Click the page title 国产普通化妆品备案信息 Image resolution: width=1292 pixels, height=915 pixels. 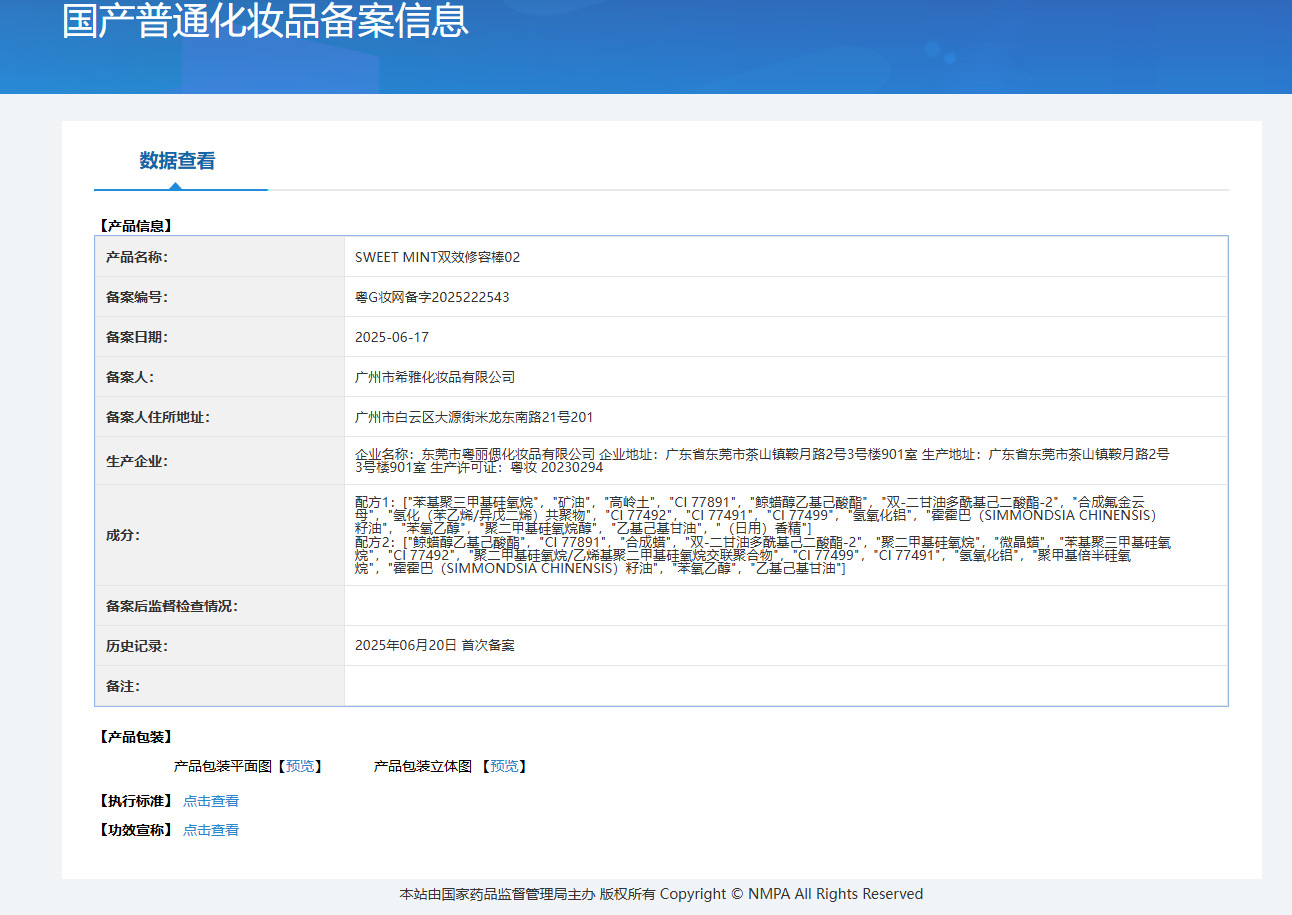pos(265,21)
